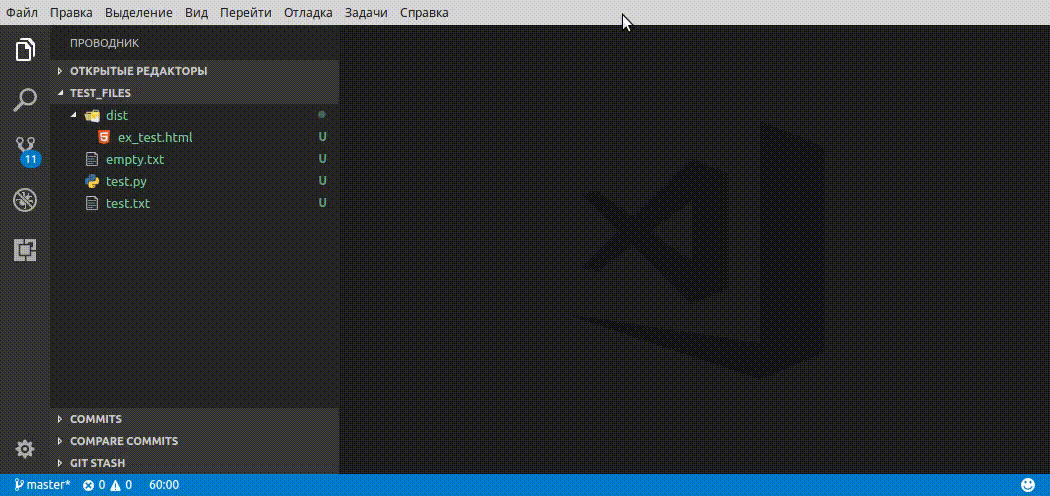Image resolution: width=1050 pixels, height=496 pixels.
Task: Open the Файл menu
Action: click(22, 13)
